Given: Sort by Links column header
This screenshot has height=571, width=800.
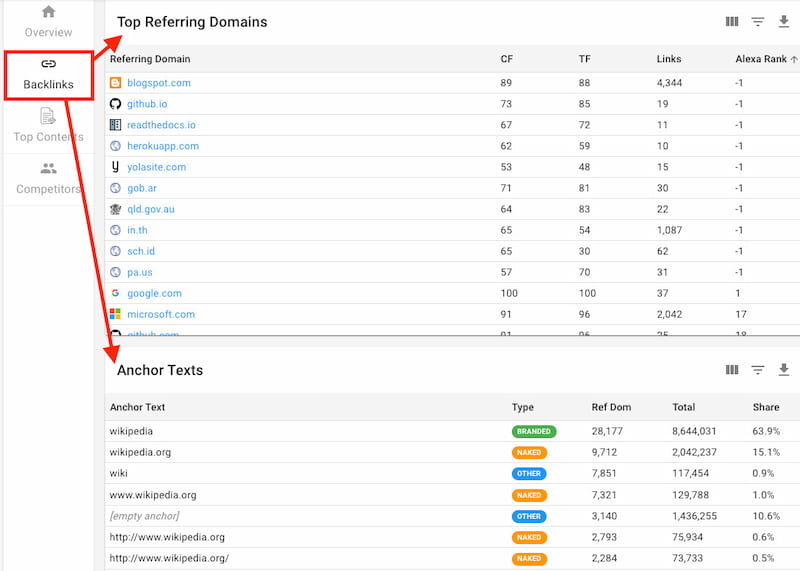Looking at the screenshot, I should coord(668,59).
